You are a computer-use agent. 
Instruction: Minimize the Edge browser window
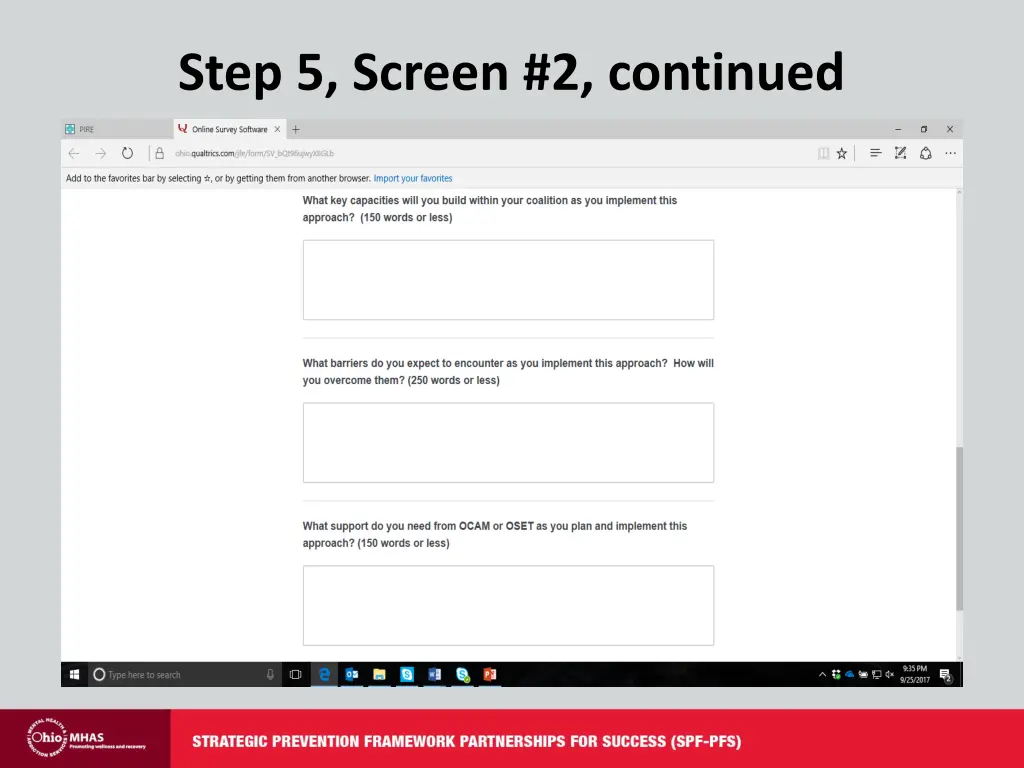(898, 129)
